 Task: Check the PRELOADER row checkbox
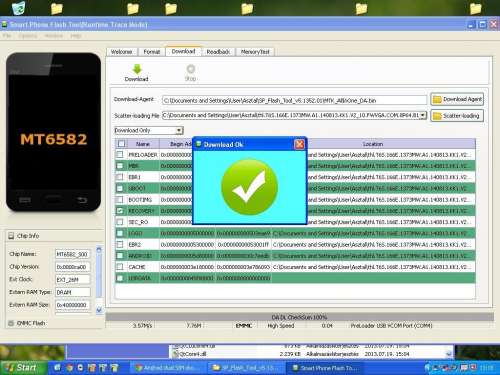click(120, 154)
